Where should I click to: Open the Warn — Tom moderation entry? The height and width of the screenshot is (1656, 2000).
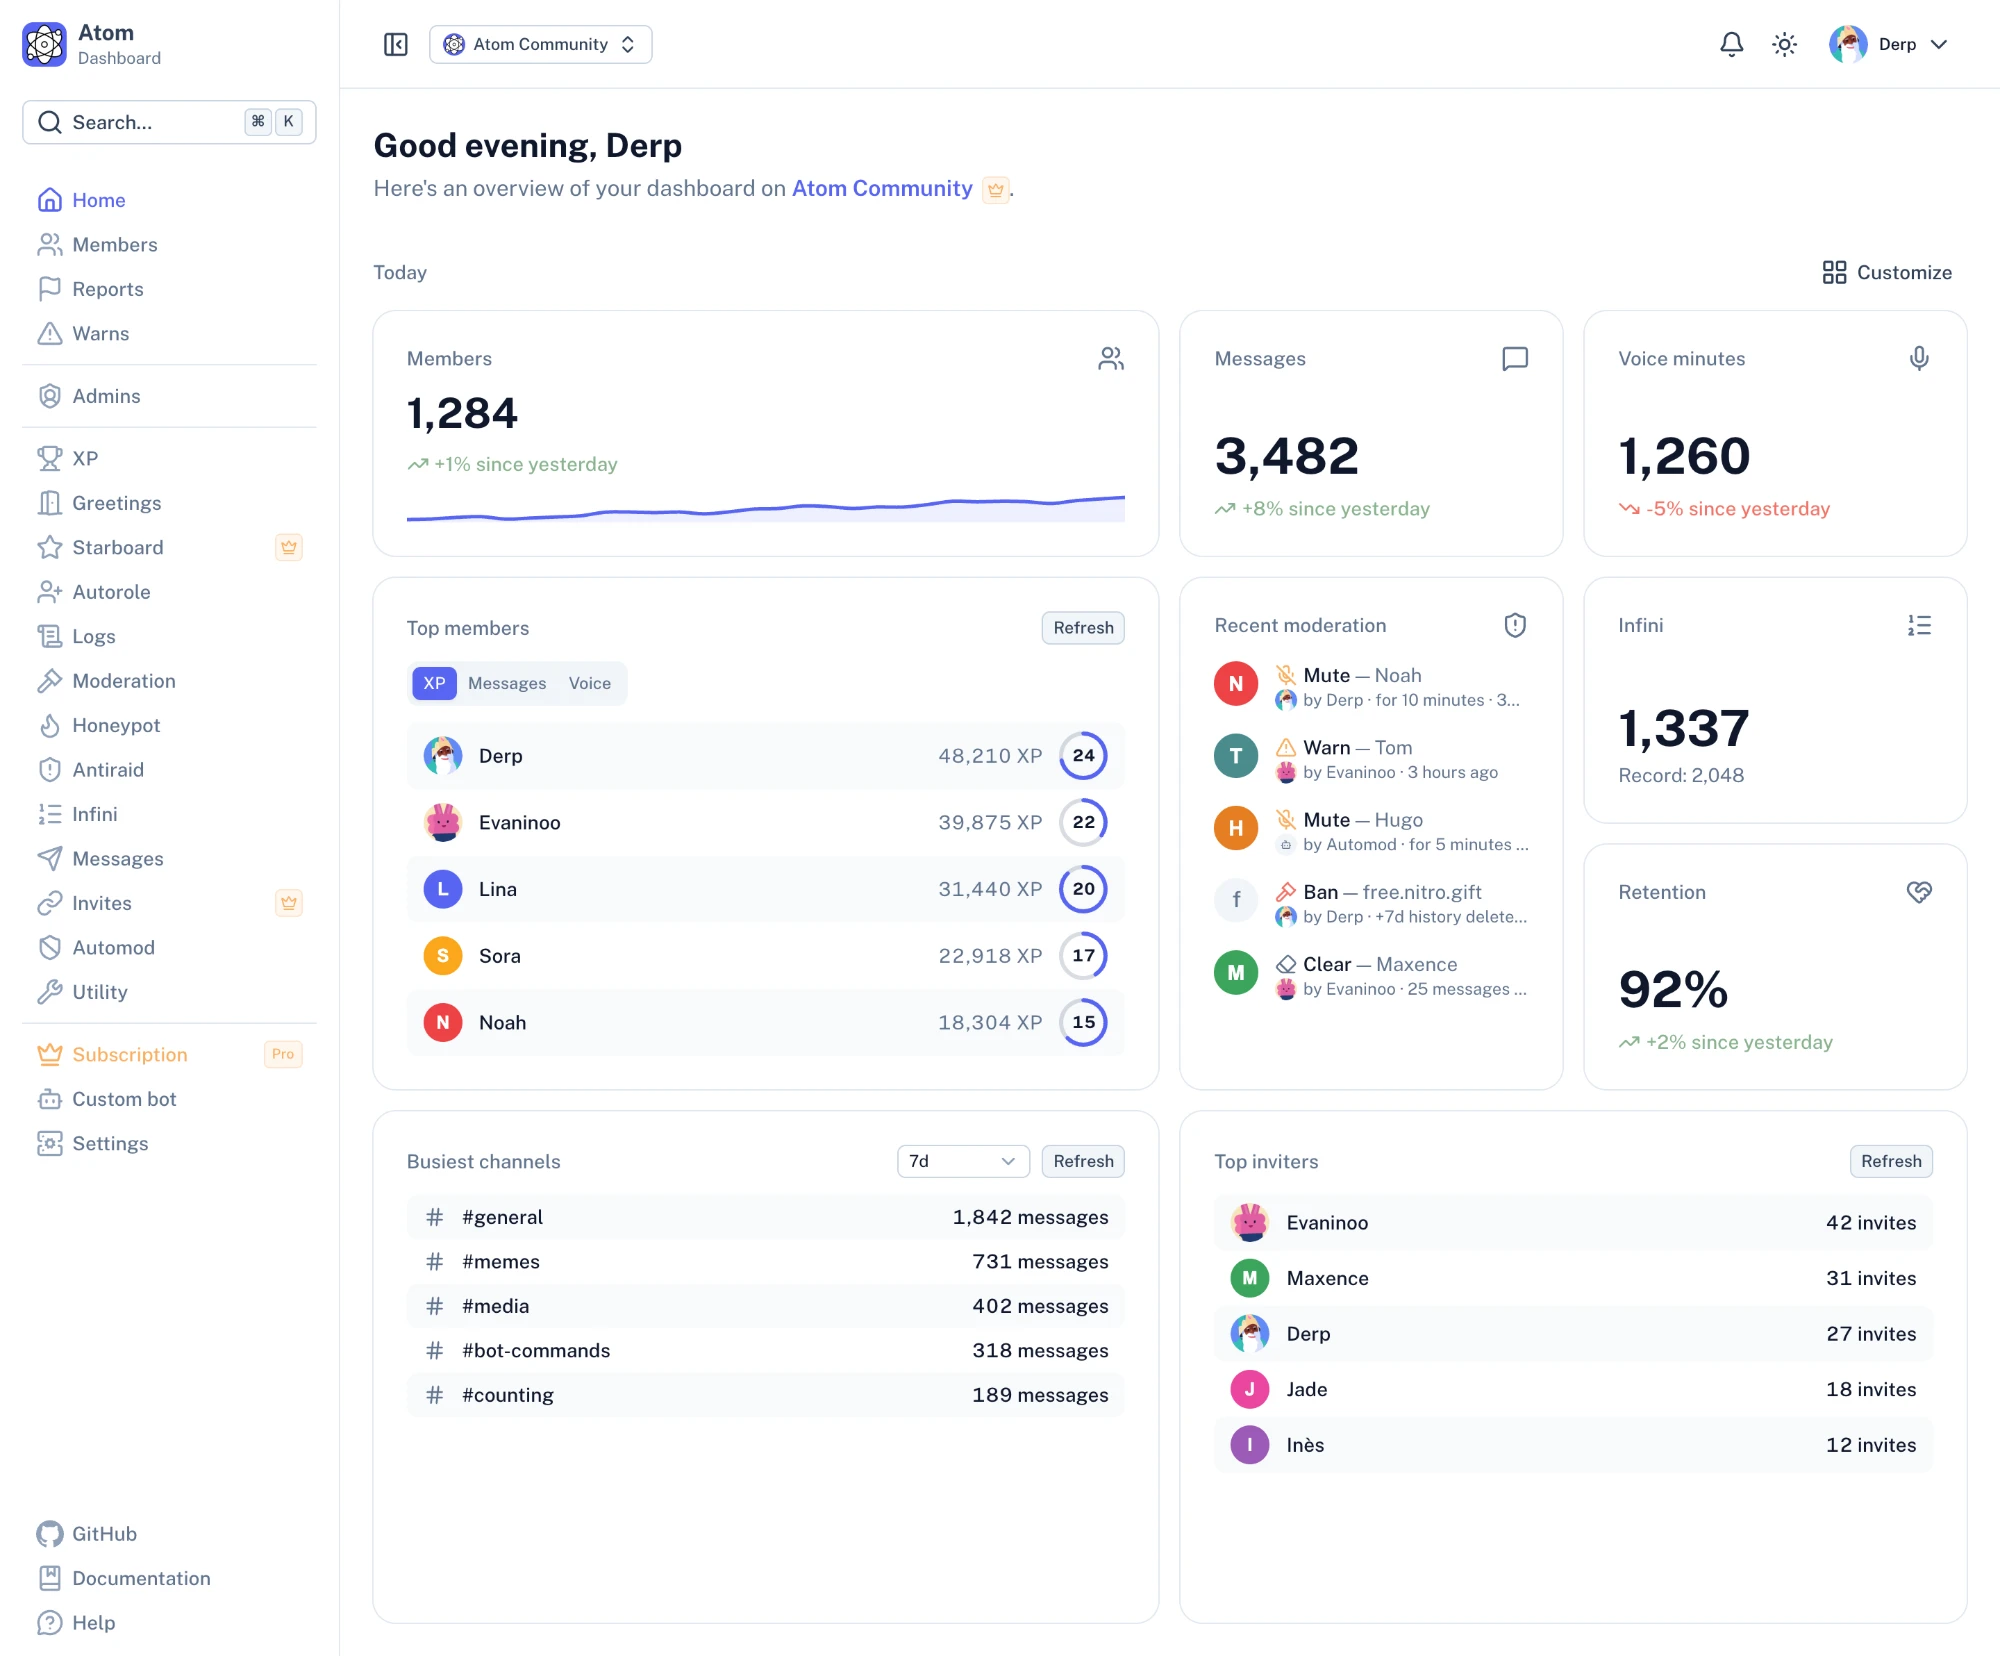point(1371,759)
